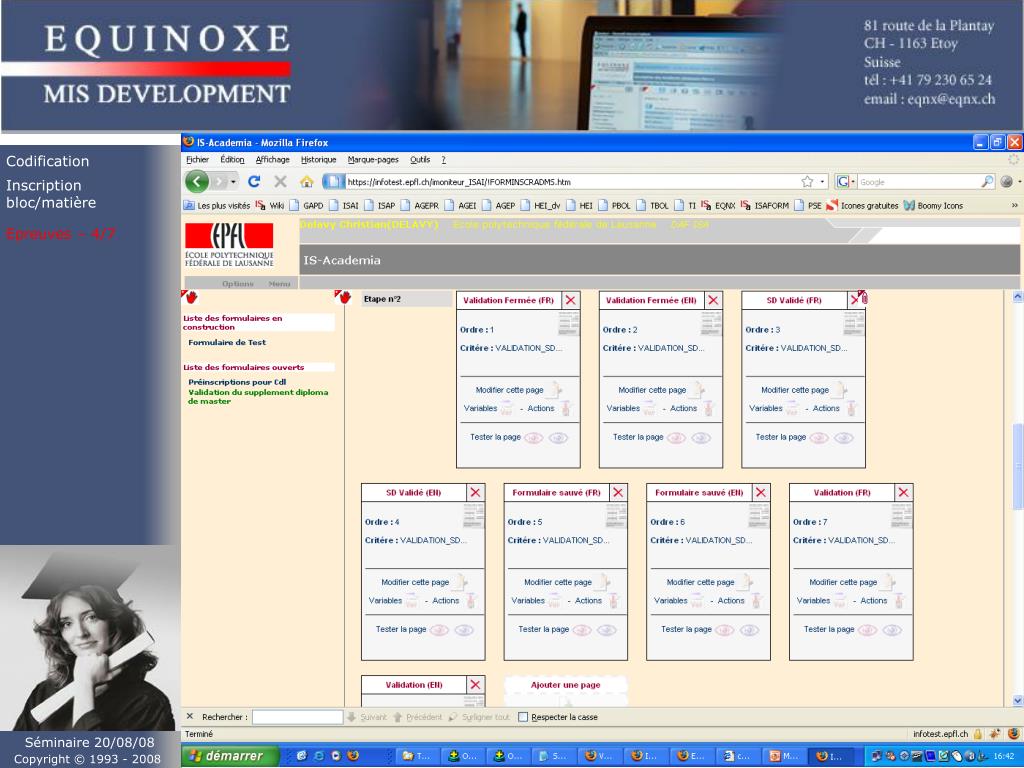Image resolution: width=1024 pixels, height=768 pixels.
Task: Click Précédent in the find bar
Action: click(x=418, y=717)
